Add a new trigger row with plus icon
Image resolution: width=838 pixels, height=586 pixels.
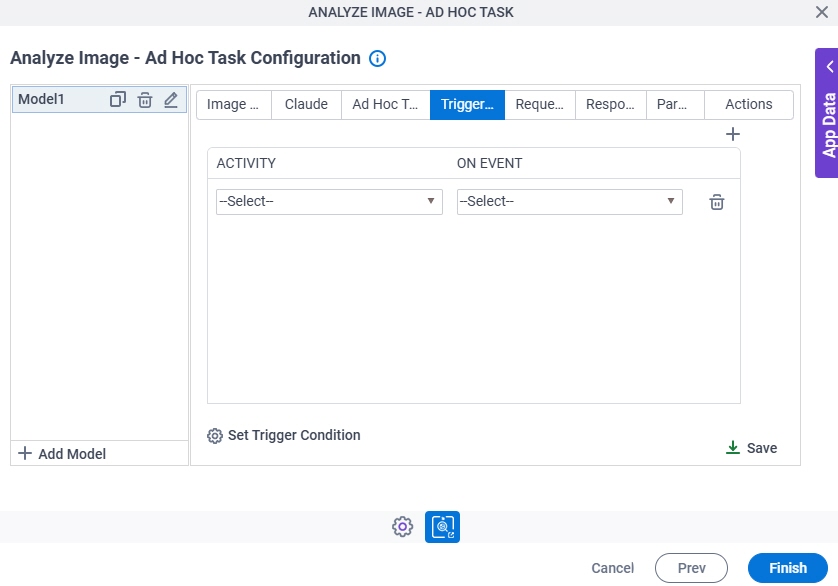coord(733,134)
